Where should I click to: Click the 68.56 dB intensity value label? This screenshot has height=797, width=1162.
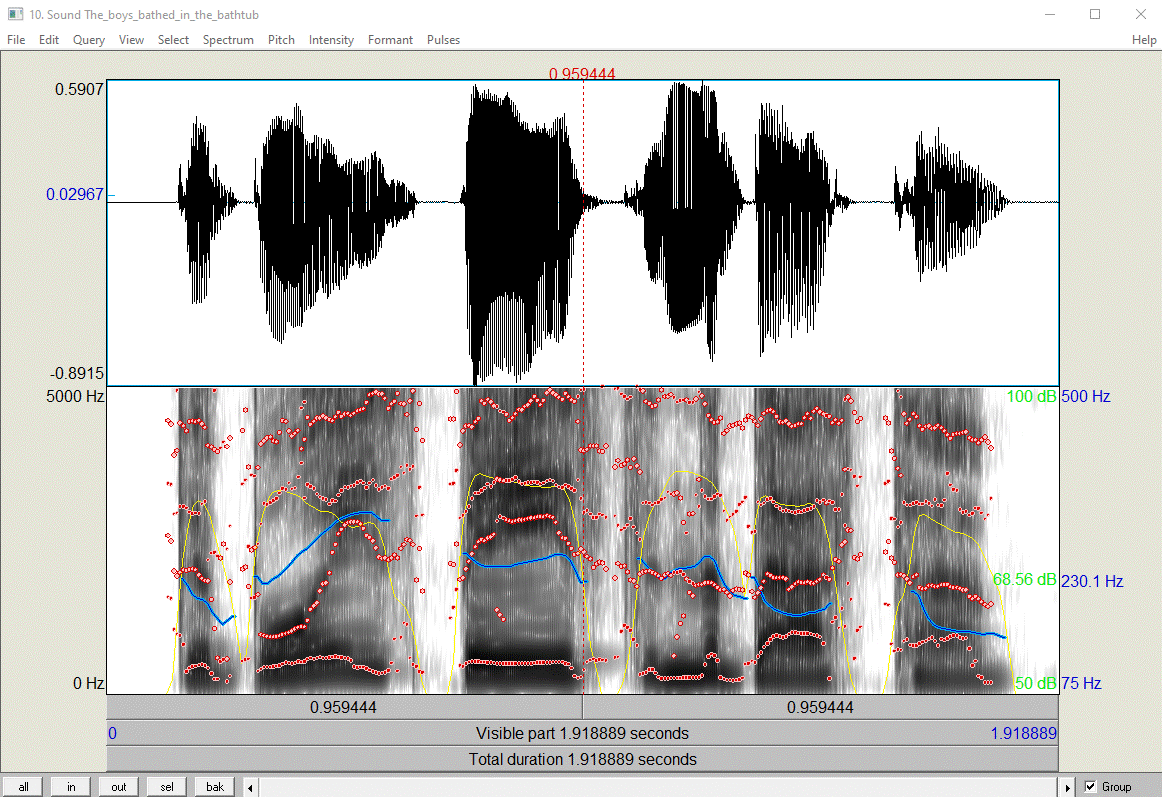click(1024, 579)
